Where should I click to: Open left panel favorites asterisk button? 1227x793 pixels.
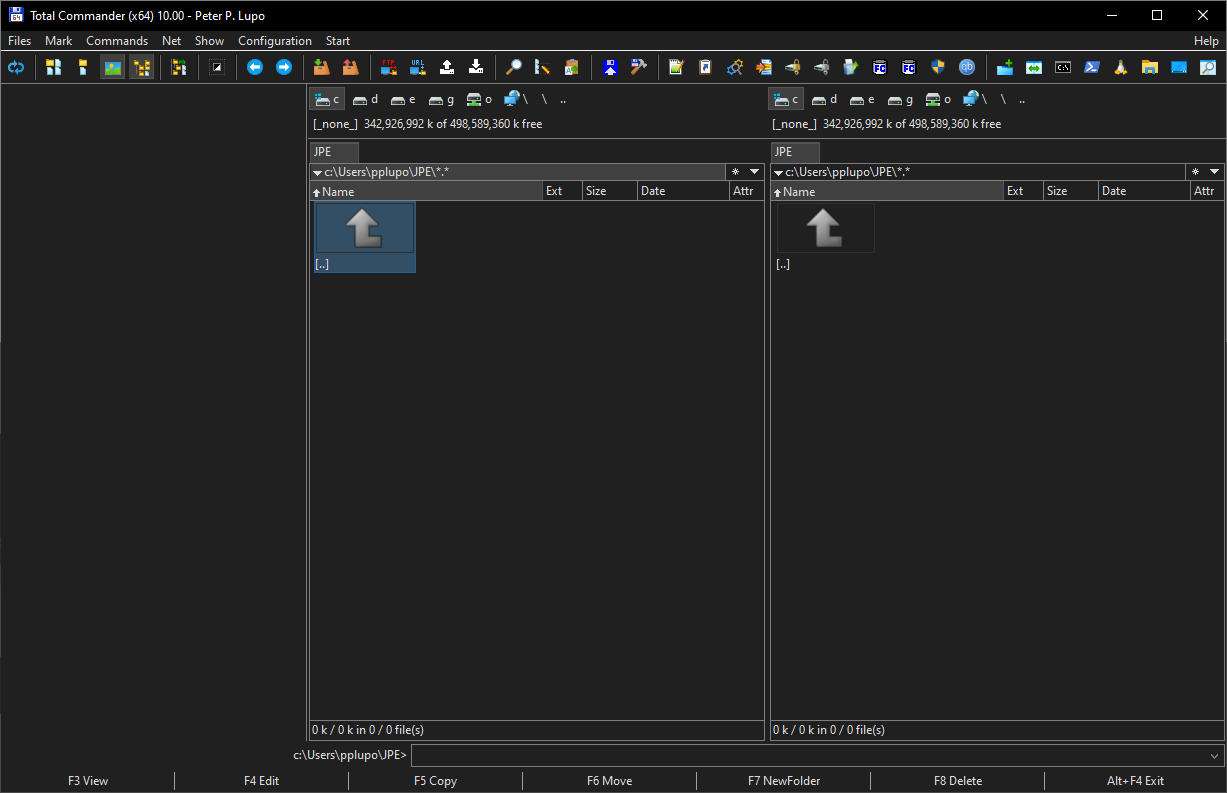point(735,172)
